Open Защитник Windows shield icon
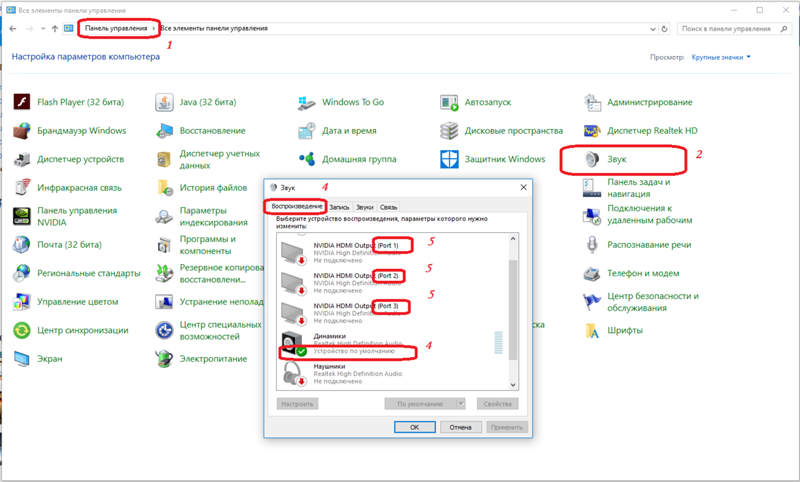This screenshot has height=482, width=800. coord(449,159)
